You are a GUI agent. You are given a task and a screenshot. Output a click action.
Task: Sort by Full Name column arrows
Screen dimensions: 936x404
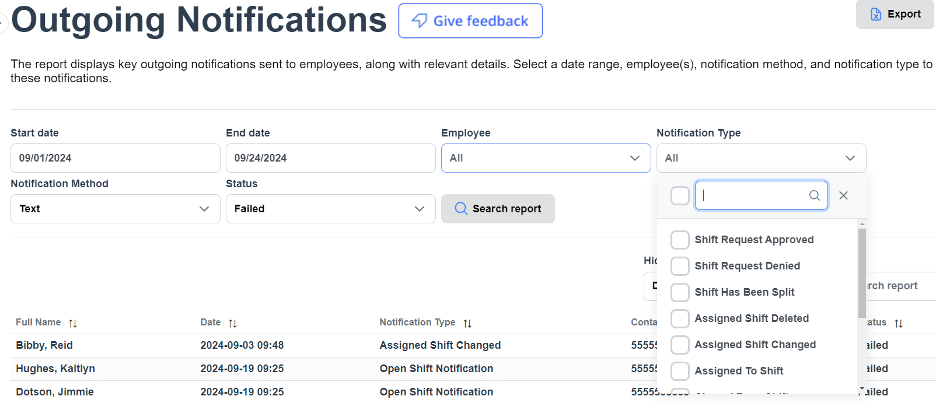[x=72, y=323]
